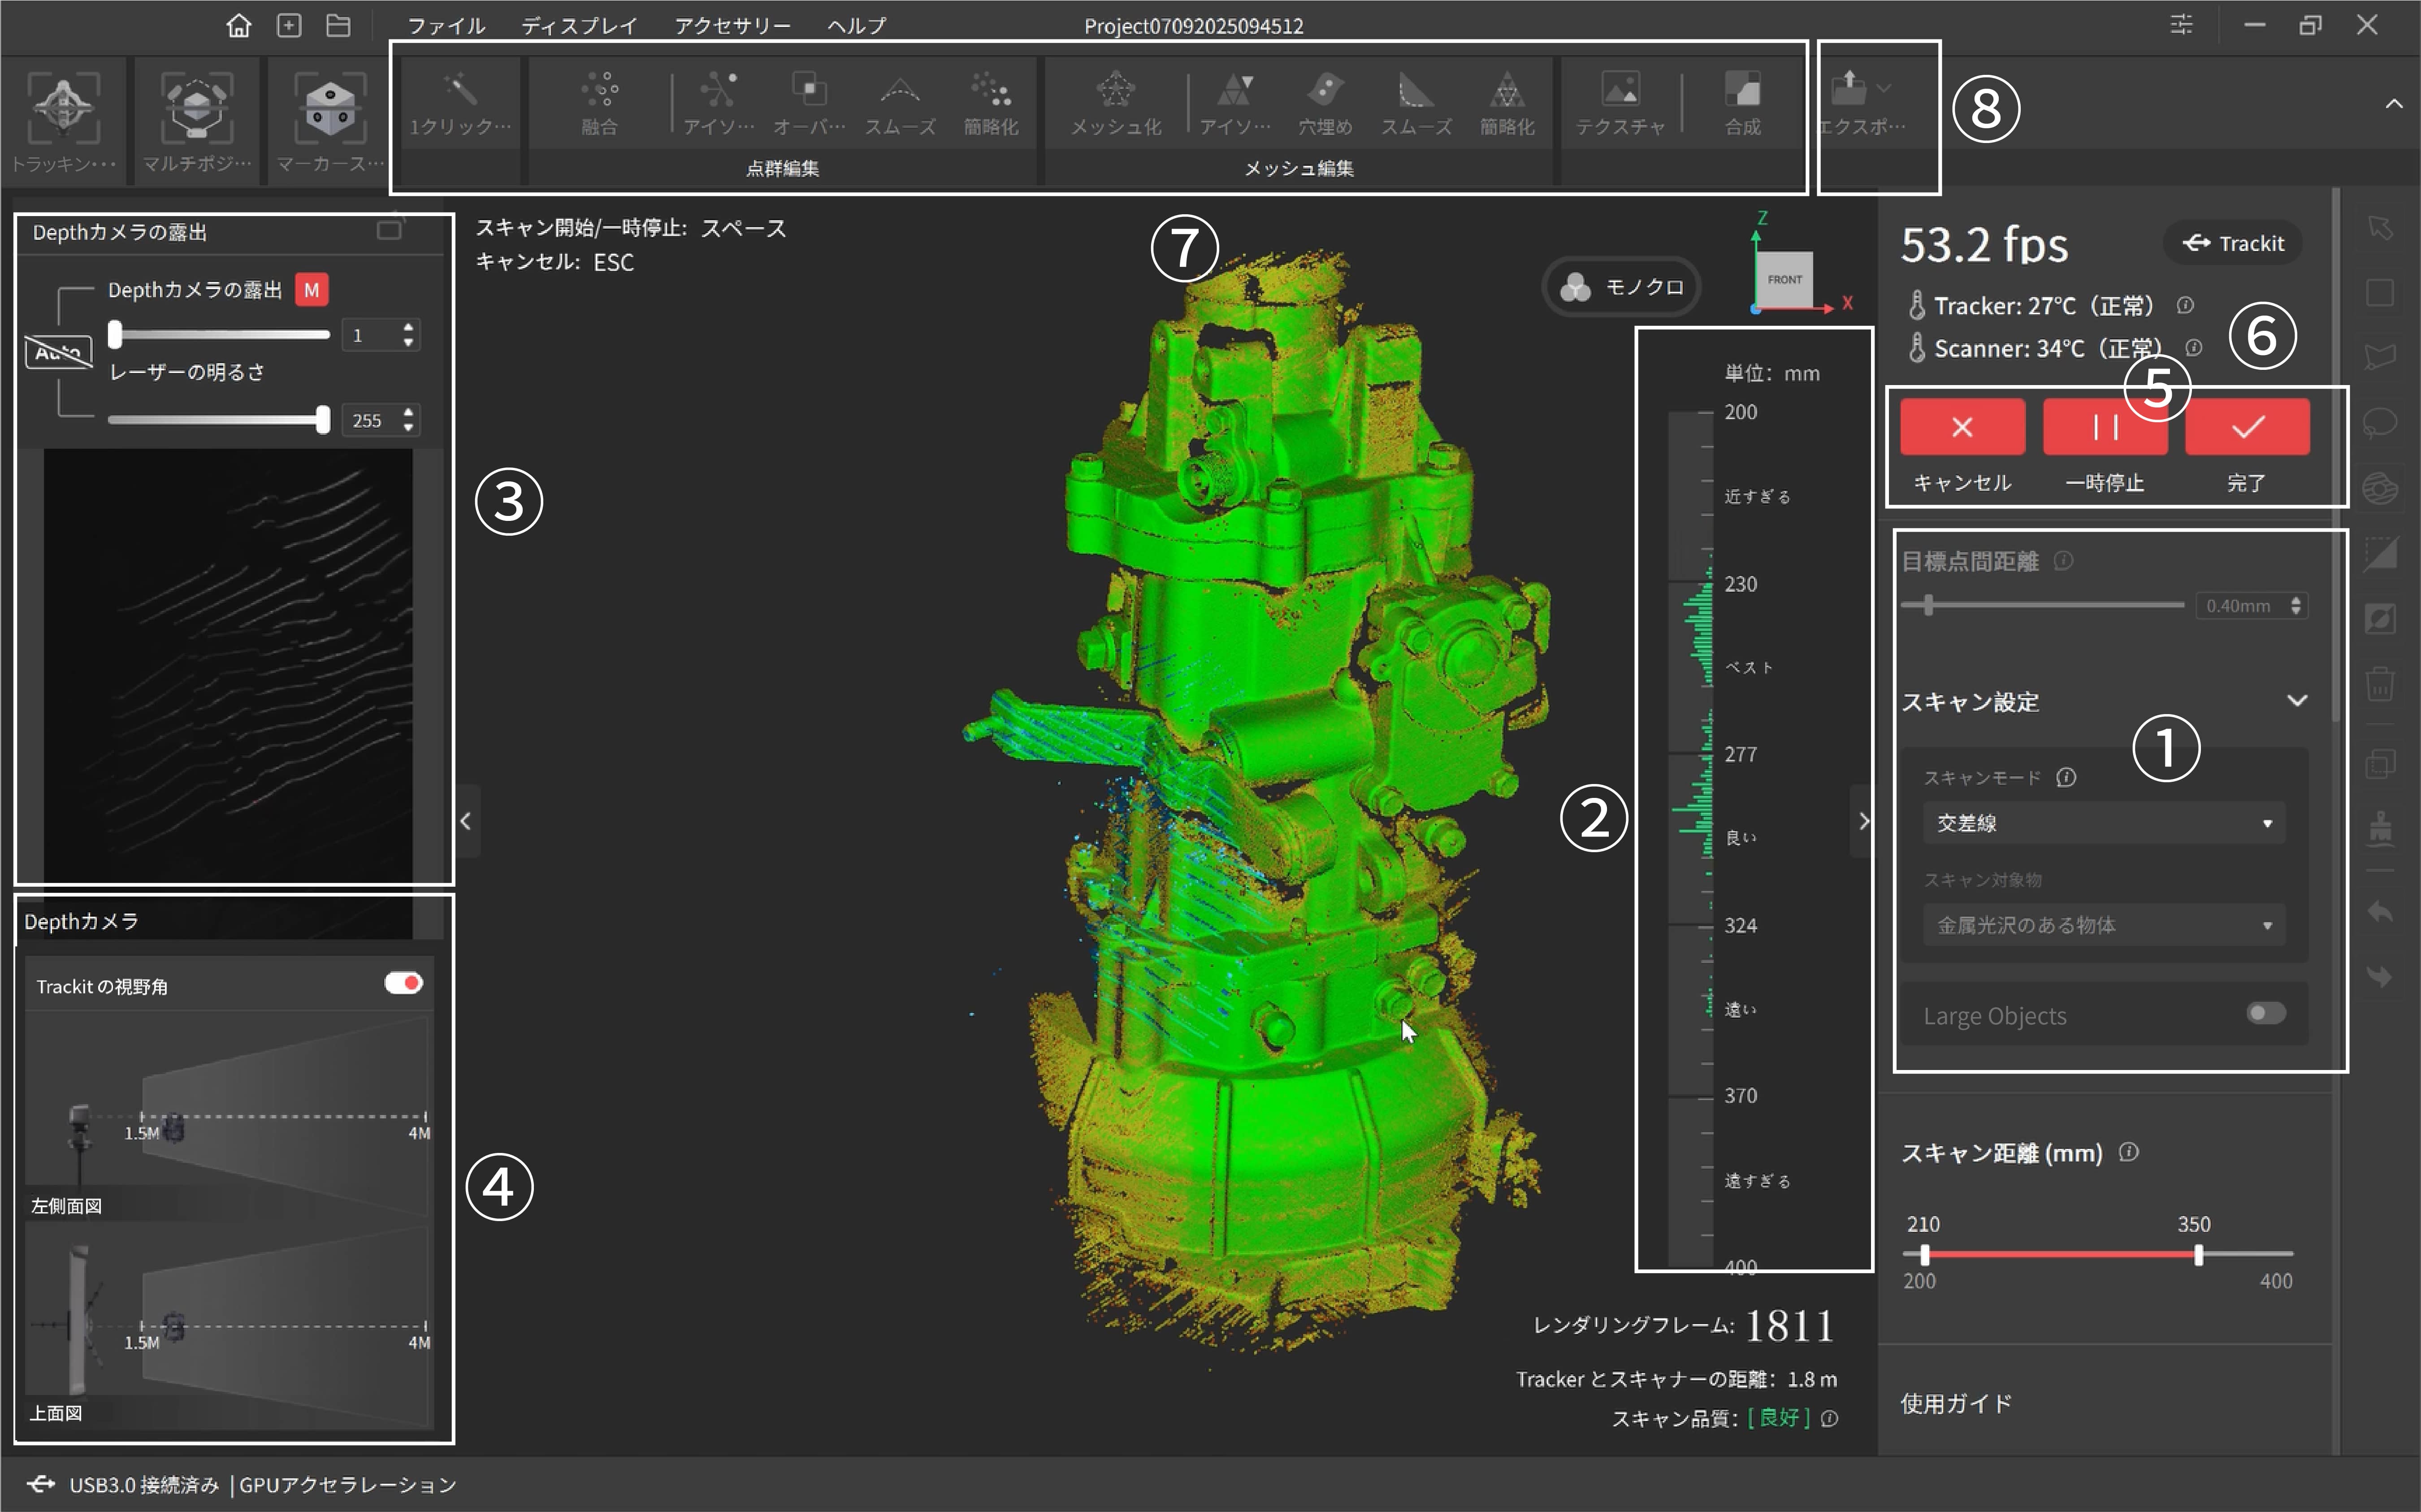Open the アクセサリー menu

tap(732, 26)
